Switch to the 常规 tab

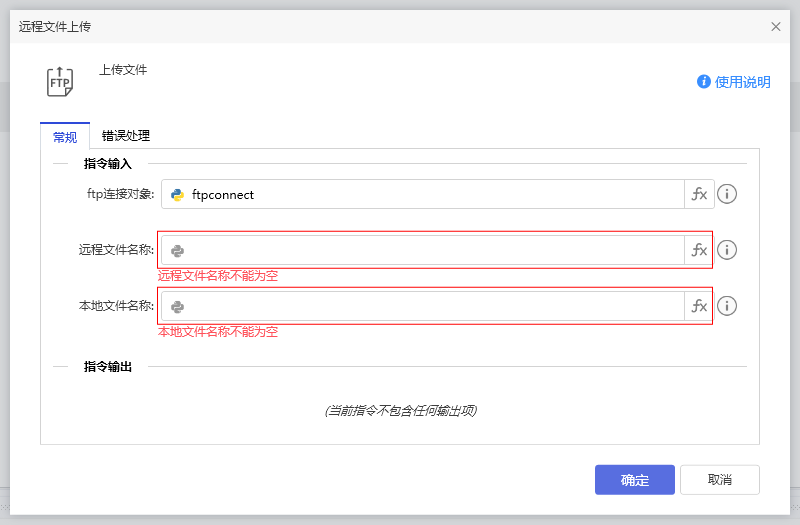click(65, 136)
